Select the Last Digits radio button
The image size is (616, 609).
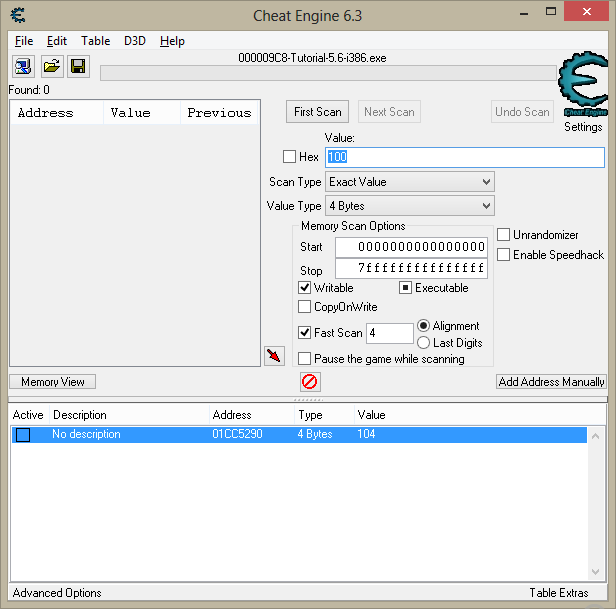point(423,343)
